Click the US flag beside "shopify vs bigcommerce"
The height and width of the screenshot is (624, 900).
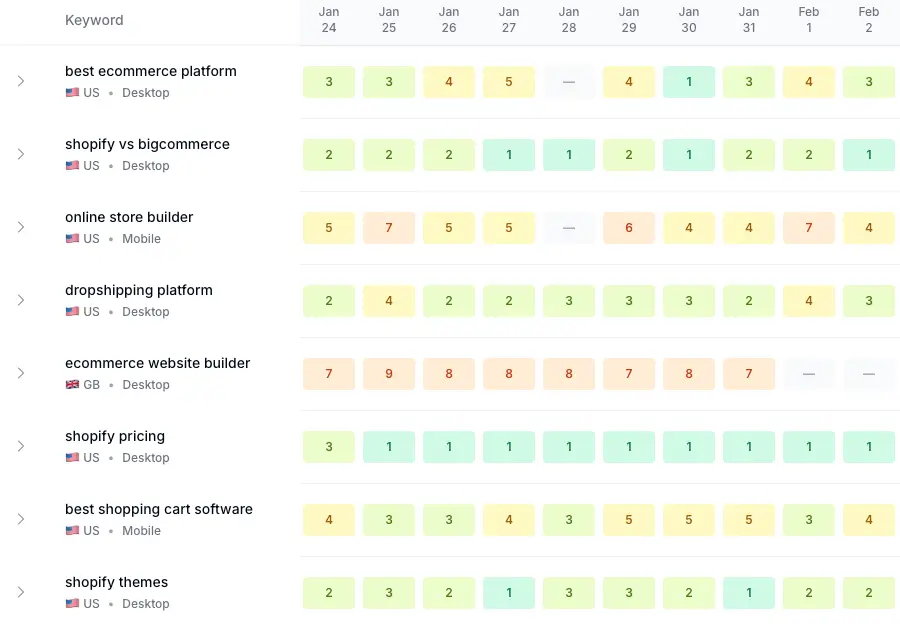coord(72,165)
